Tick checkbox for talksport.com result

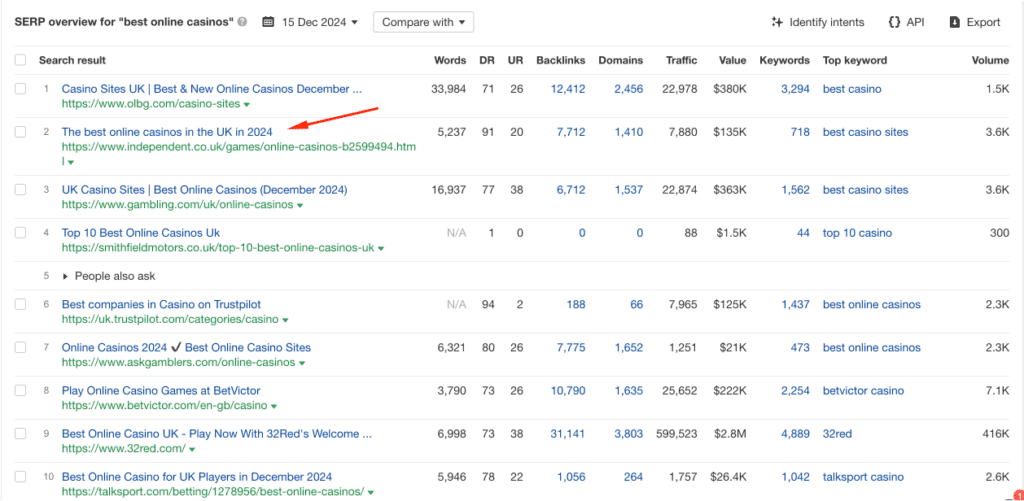click(20, 477)
